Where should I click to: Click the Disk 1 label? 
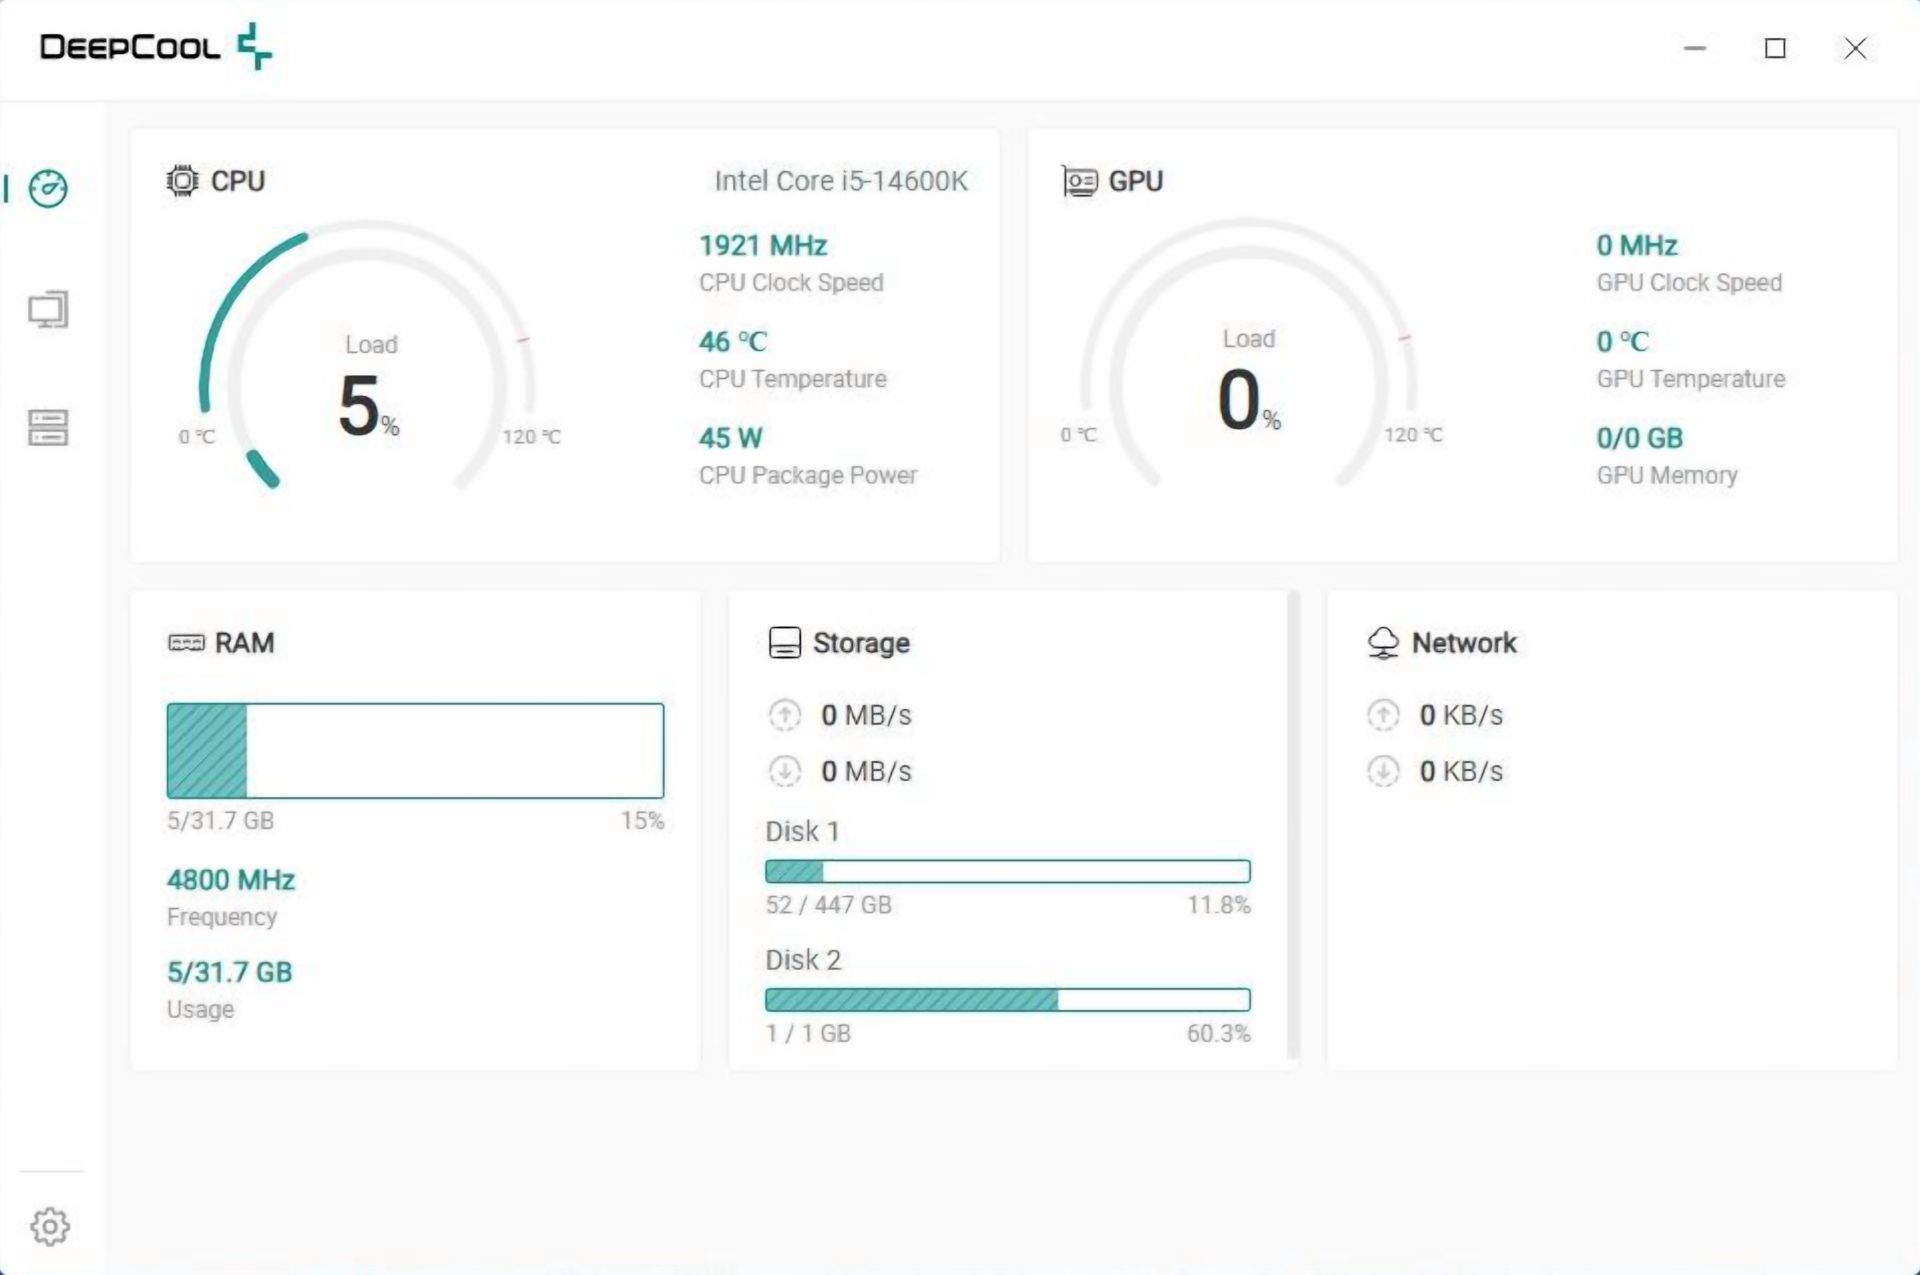point(802,832)
